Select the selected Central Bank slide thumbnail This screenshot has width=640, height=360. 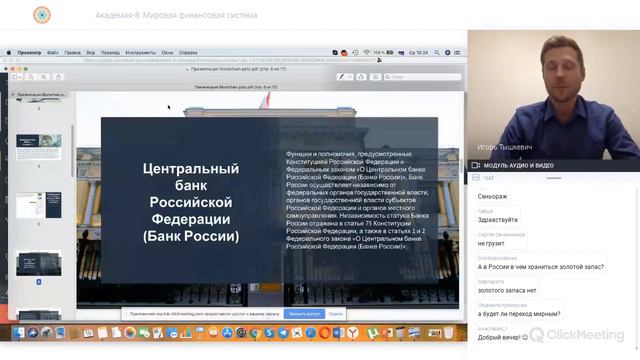click(x=39, y=264)
